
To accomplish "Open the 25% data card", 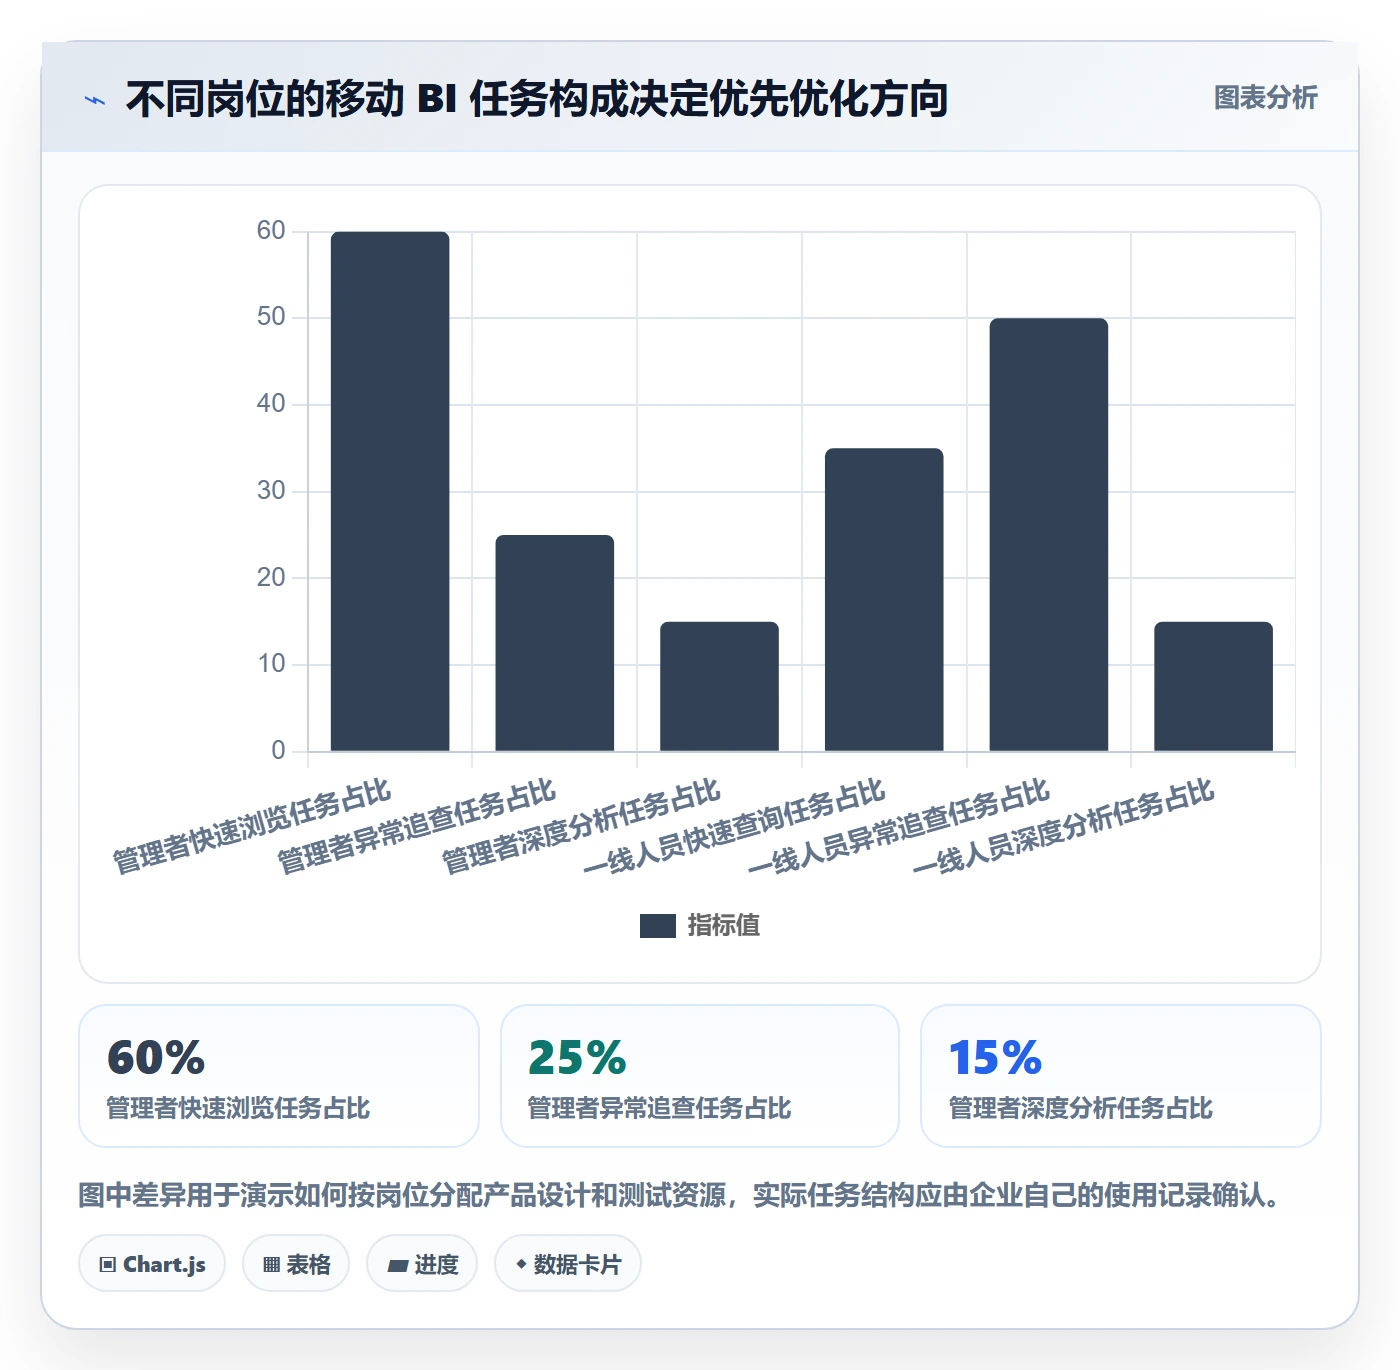I will click(x=700, y=1076).
